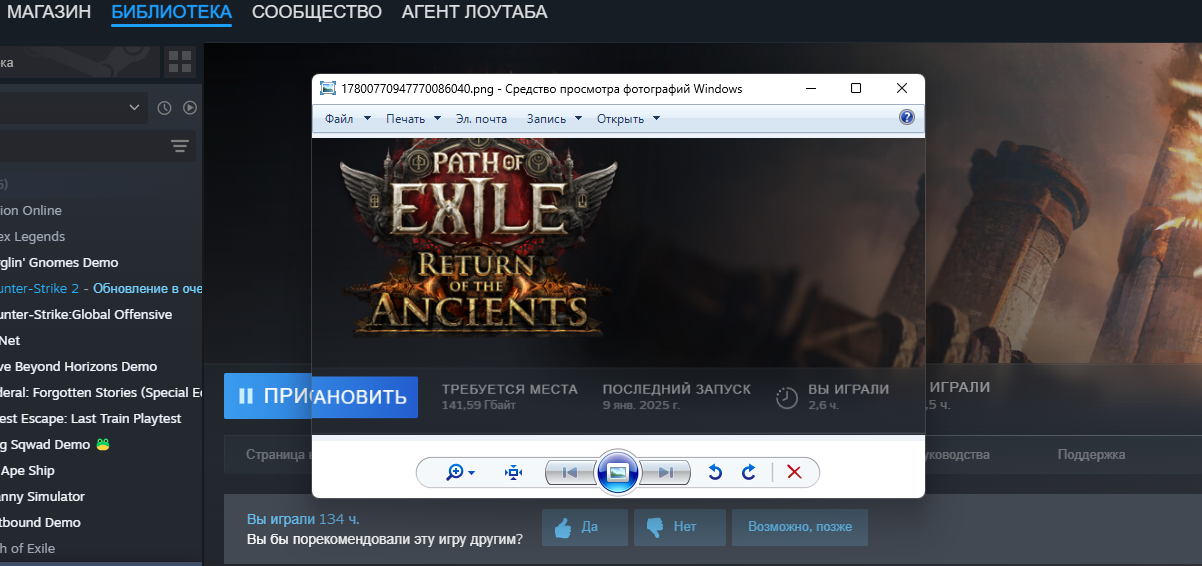Pause the download with the blue Steam button

pyautogui.click(x=268, y=396)
